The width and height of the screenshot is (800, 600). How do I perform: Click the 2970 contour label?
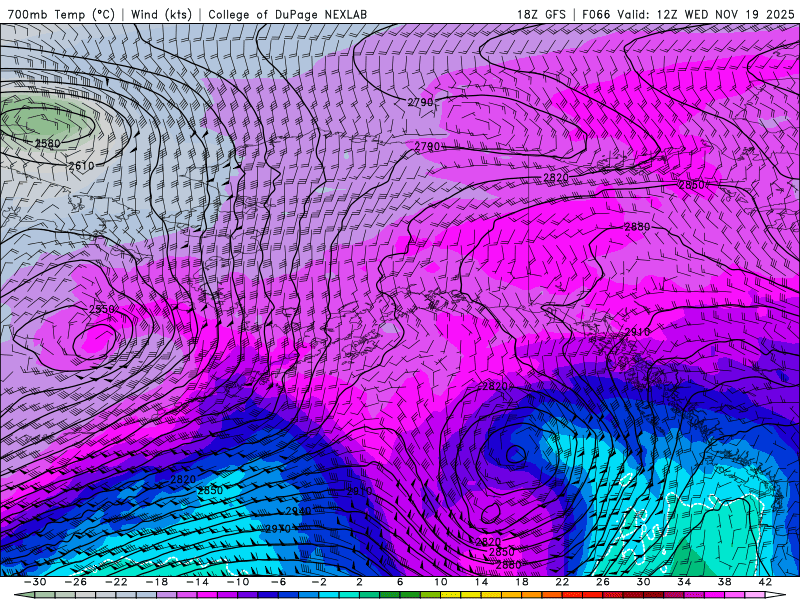(x=278, y=529)
